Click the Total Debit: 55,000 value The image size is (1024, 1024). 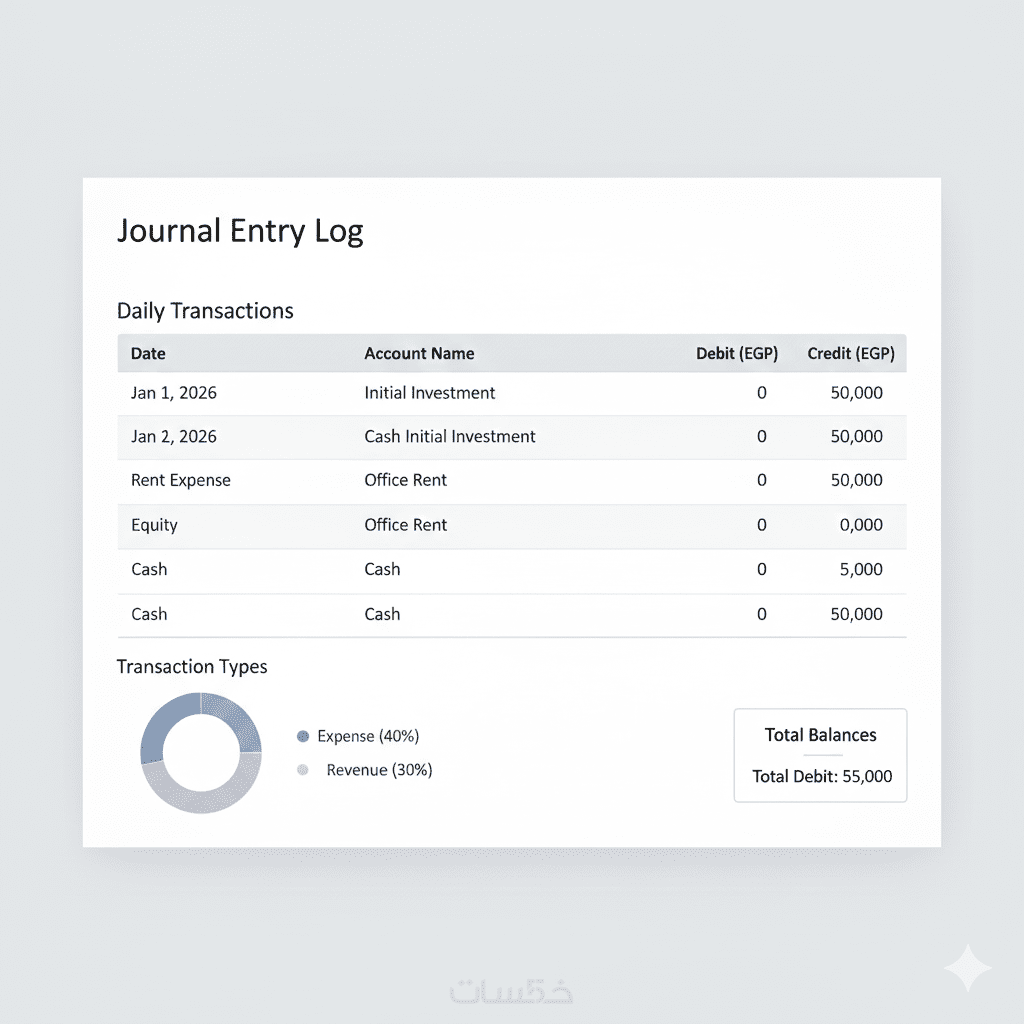[822, 776]
